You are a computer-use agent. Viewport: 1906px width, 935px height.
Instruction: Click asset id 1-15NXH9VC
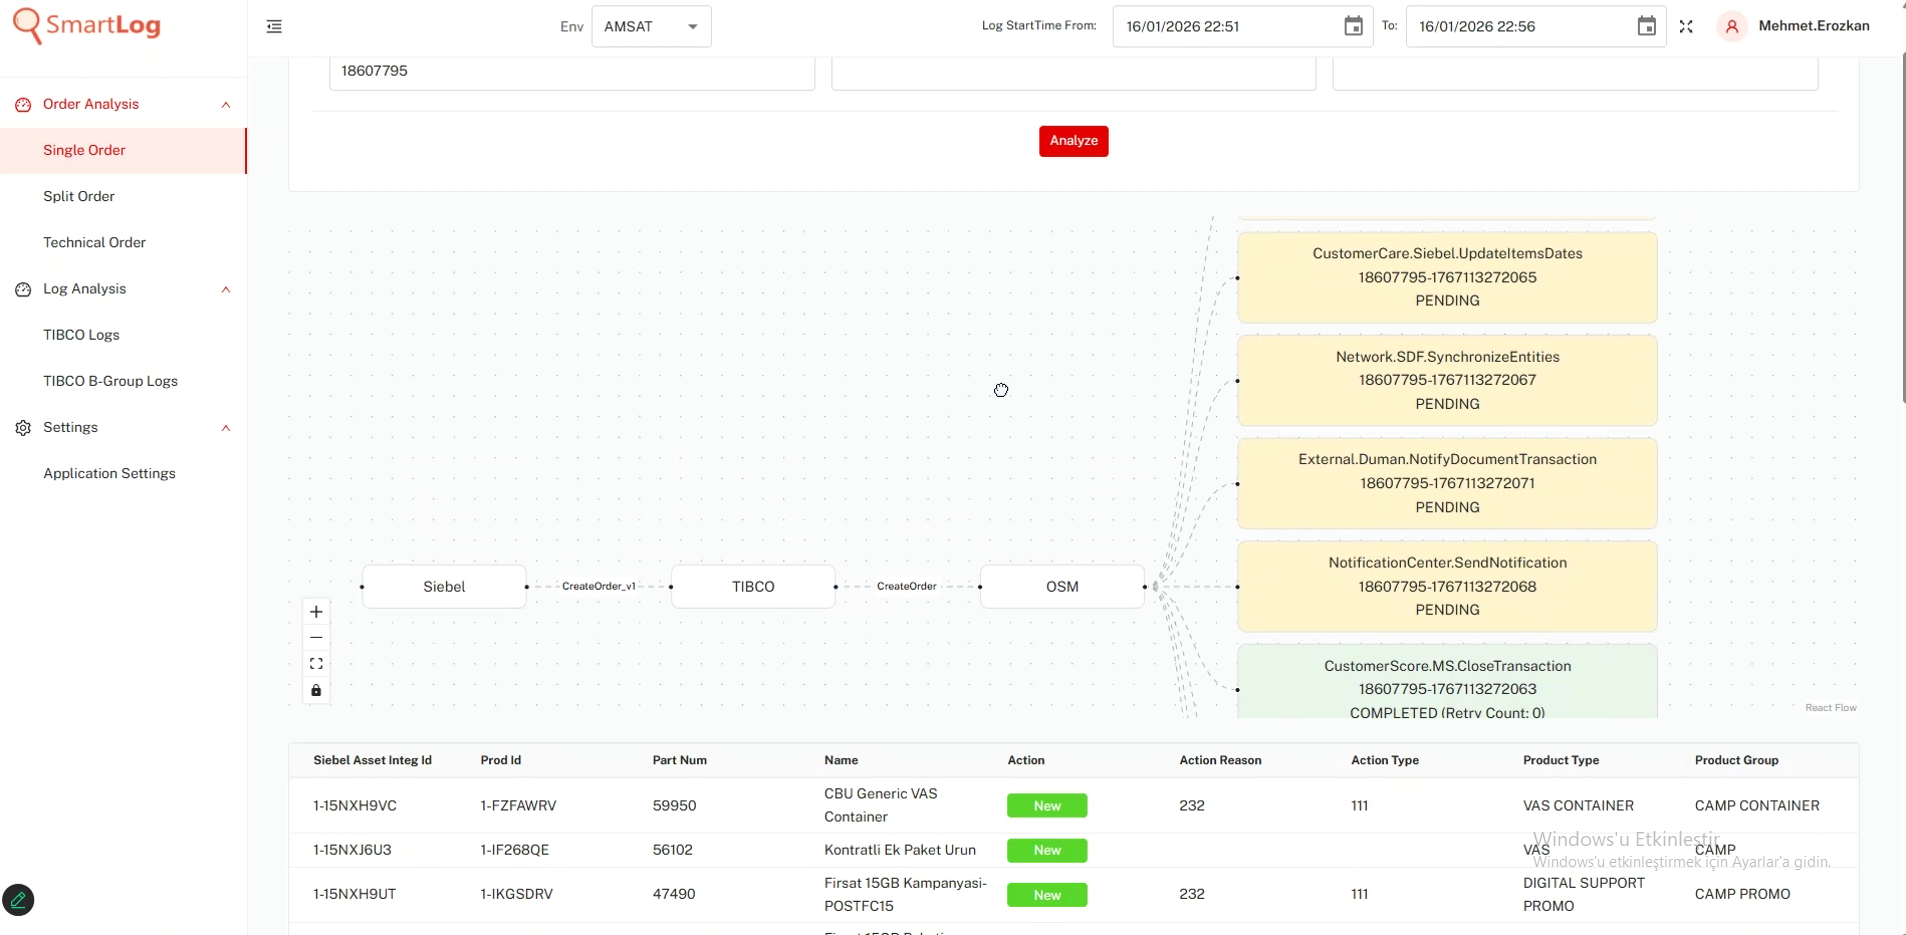355,806
